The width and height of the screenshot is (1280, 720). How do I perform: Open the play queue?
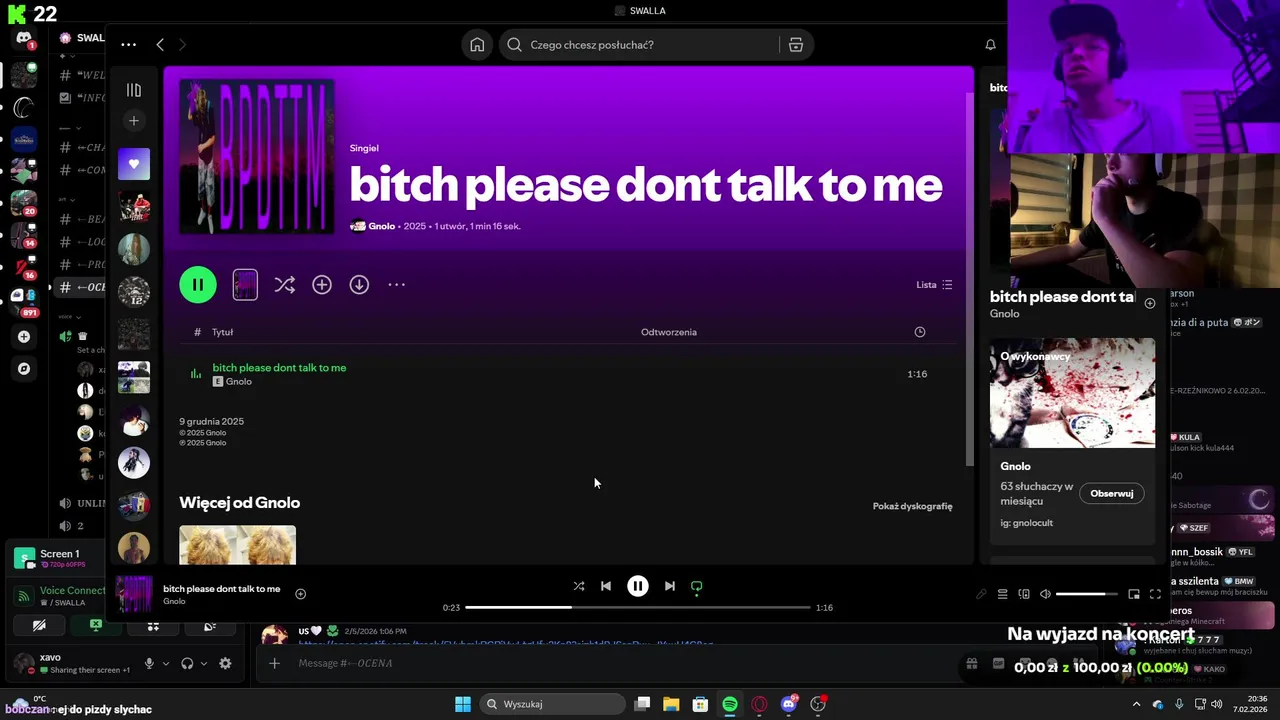point(1002,594)
